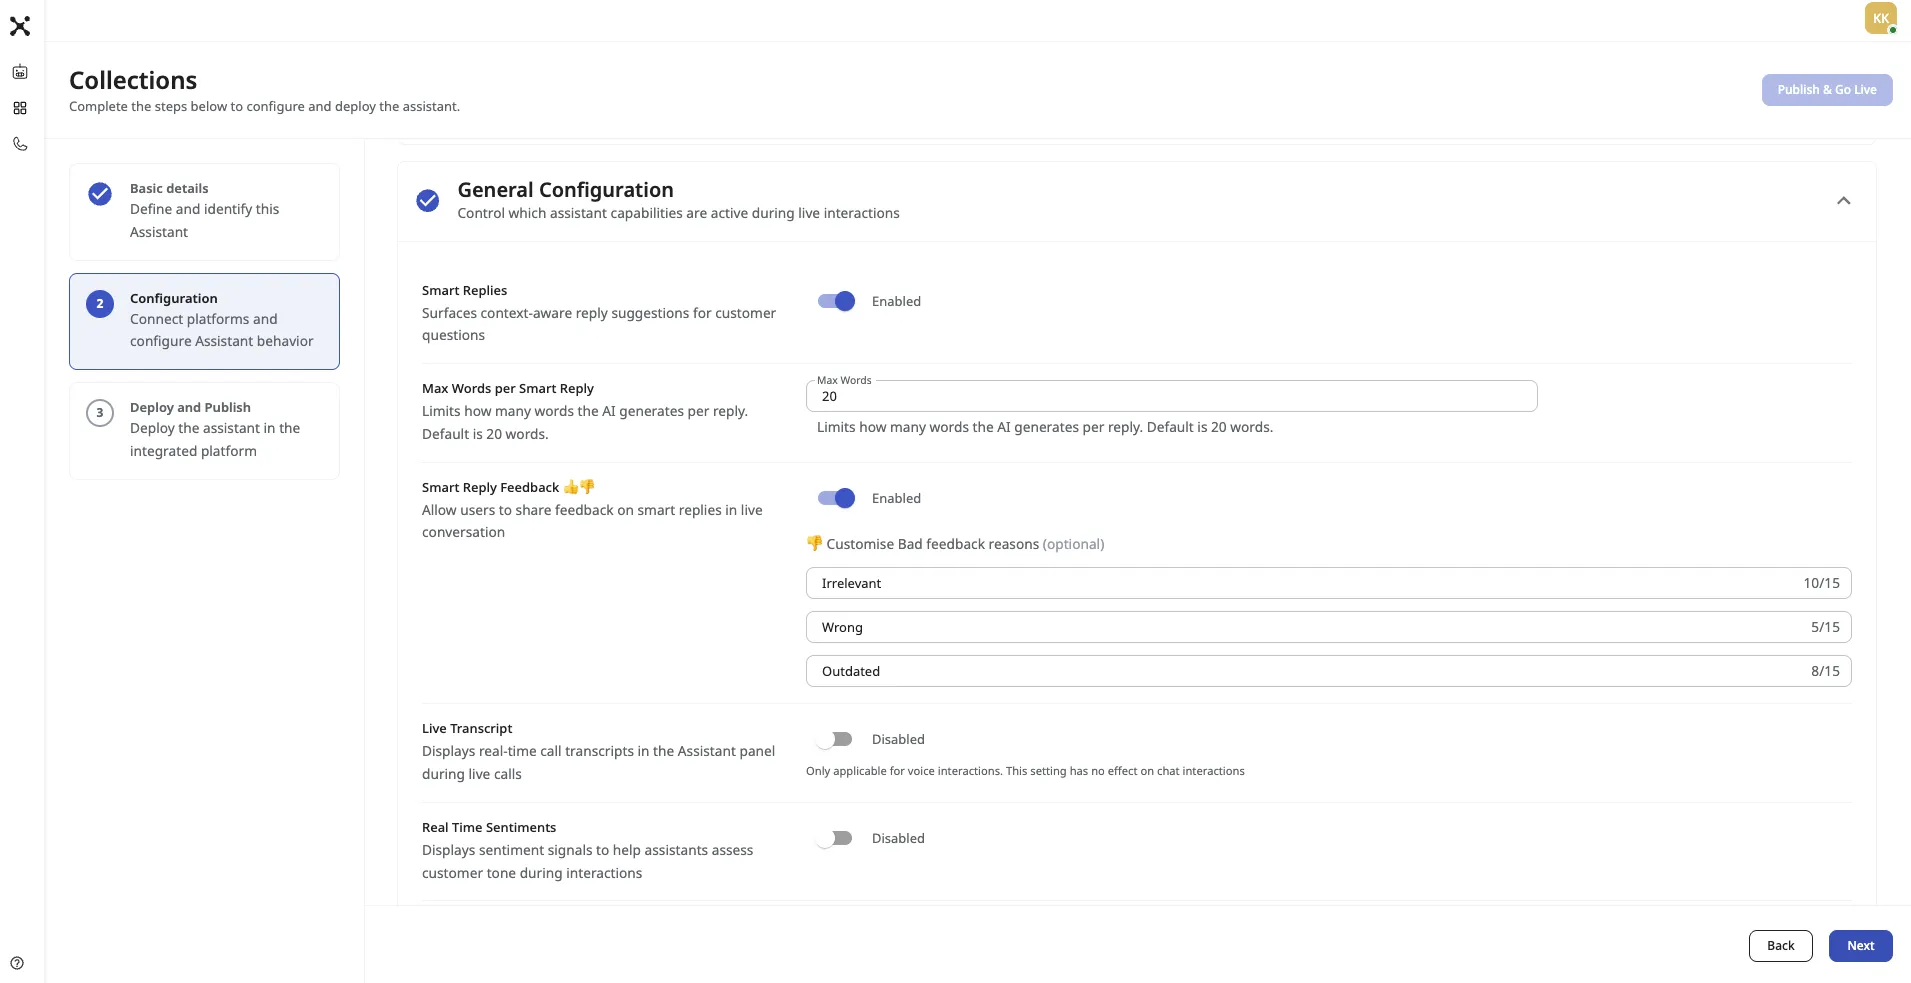Select the Configuration step card
Screen dimensions: 1911x983
pos(204,321)
